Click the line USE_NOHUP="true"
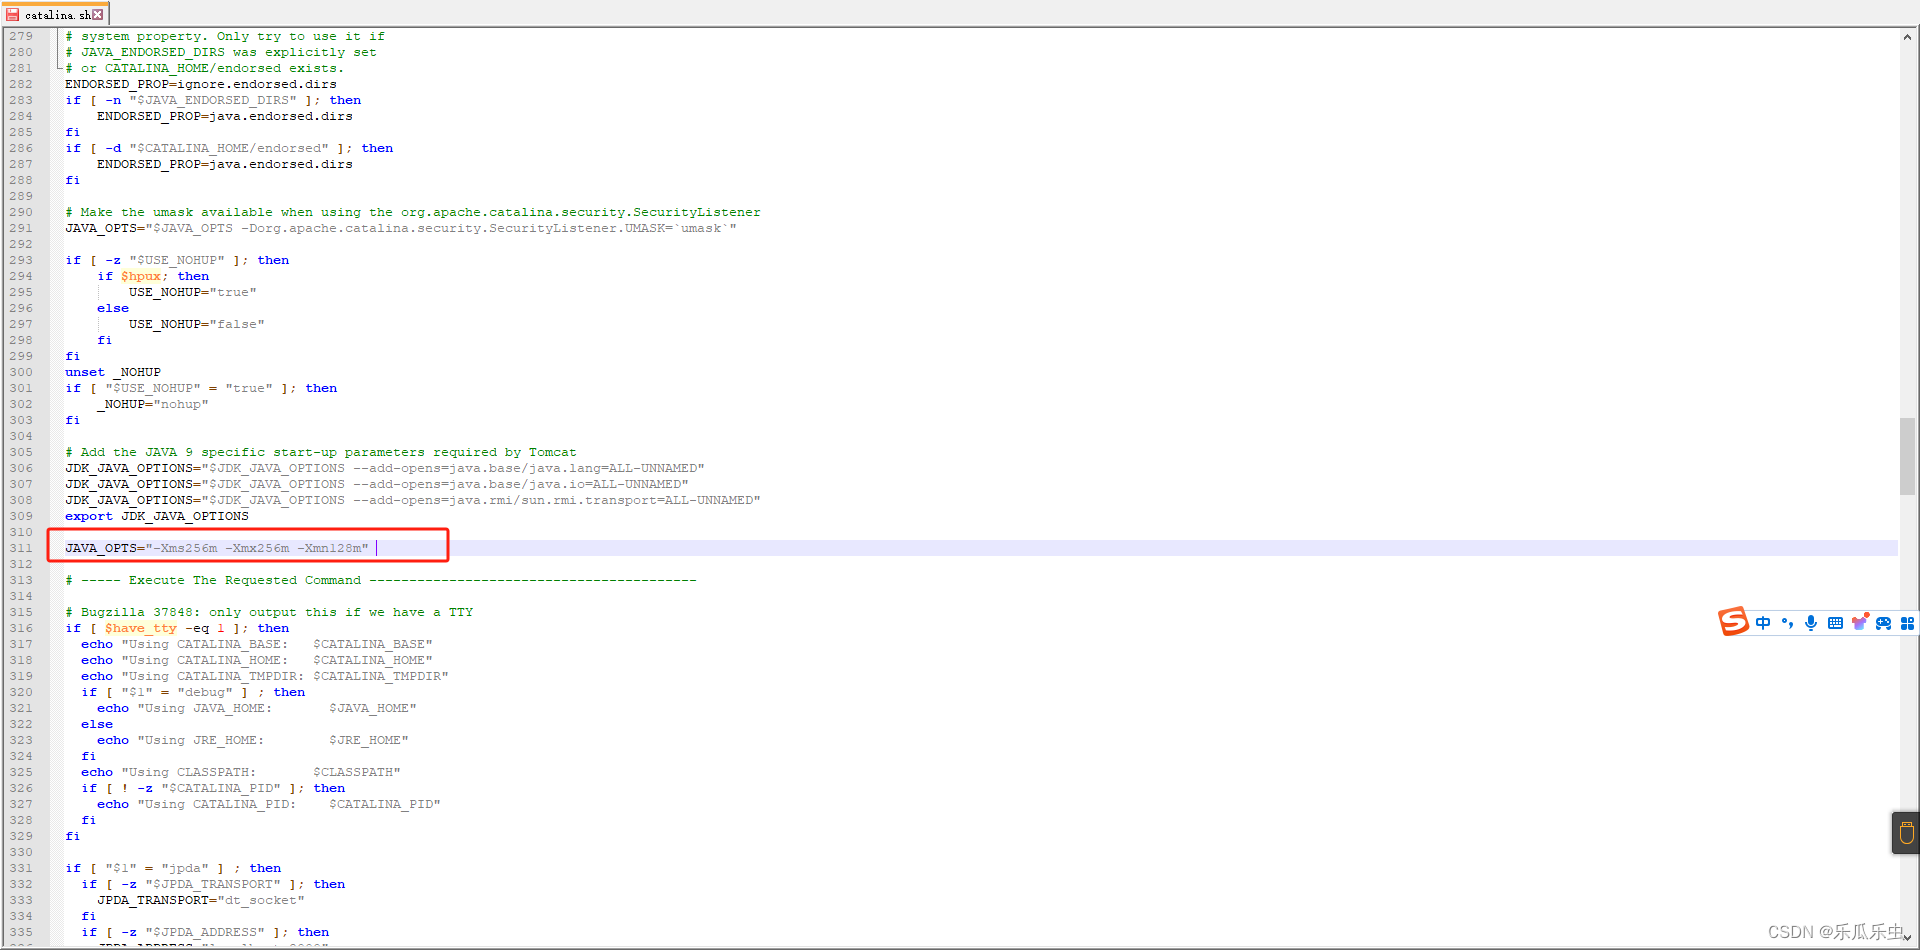The image size is (1920, 950). pos(193,292)
